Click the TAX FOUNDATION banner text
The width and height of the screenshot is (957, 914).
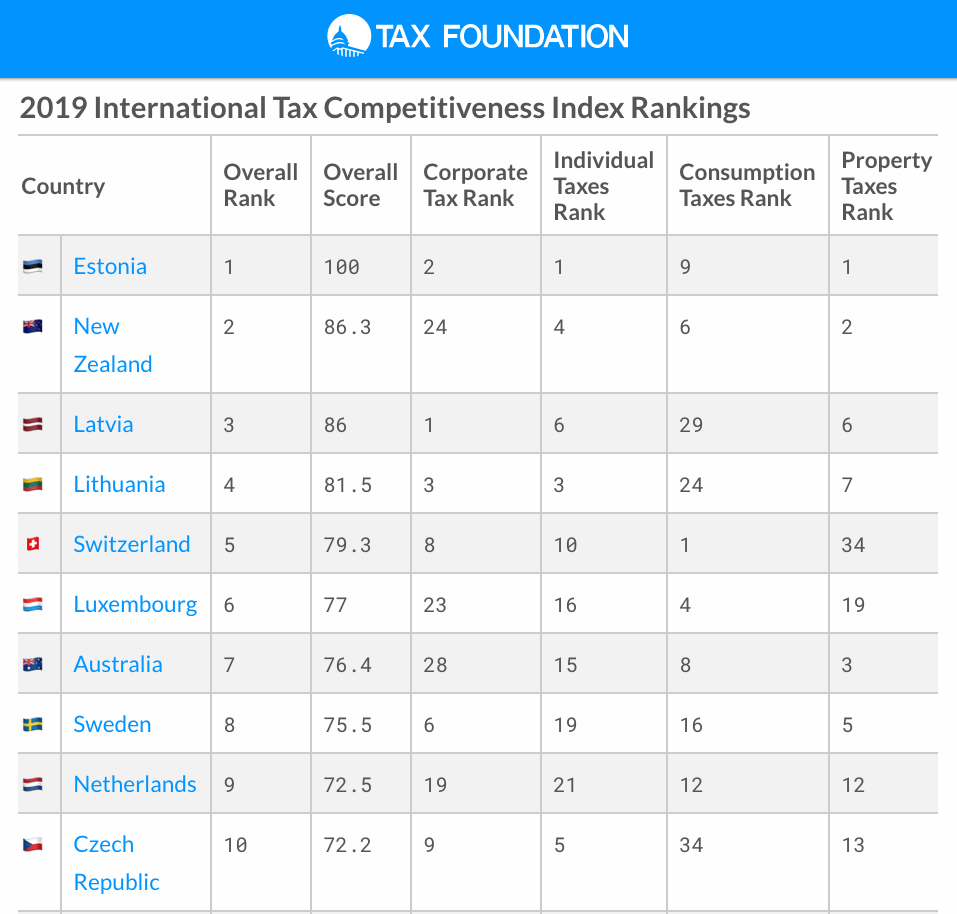501,37
